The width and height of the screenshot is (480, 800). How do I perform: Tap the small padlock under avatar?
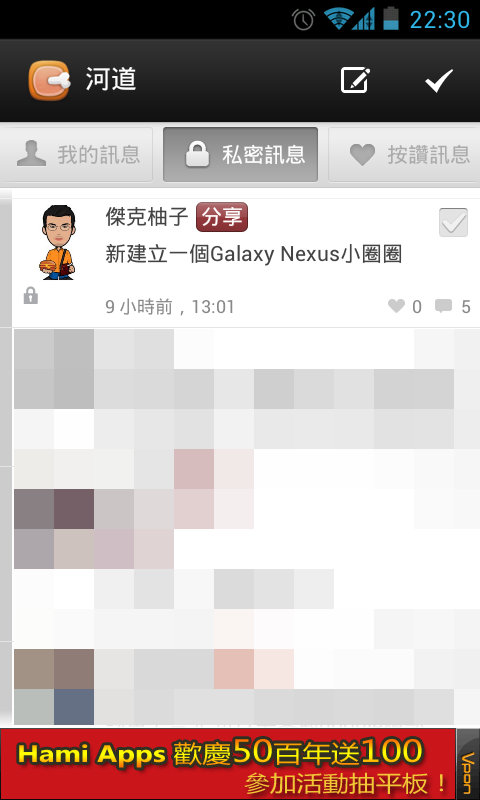coord(31,295)
